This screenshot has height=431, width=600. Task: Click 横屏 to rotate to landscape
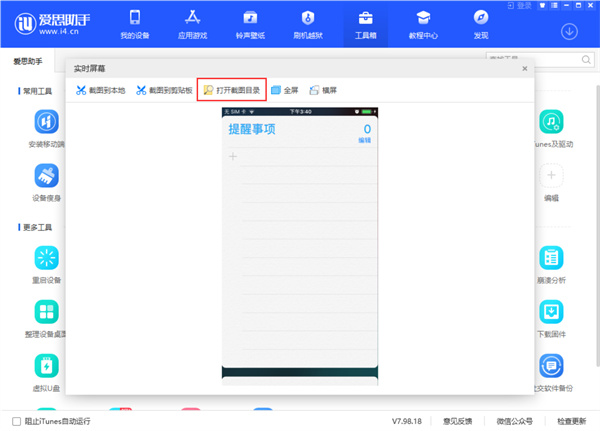point(325,90)
